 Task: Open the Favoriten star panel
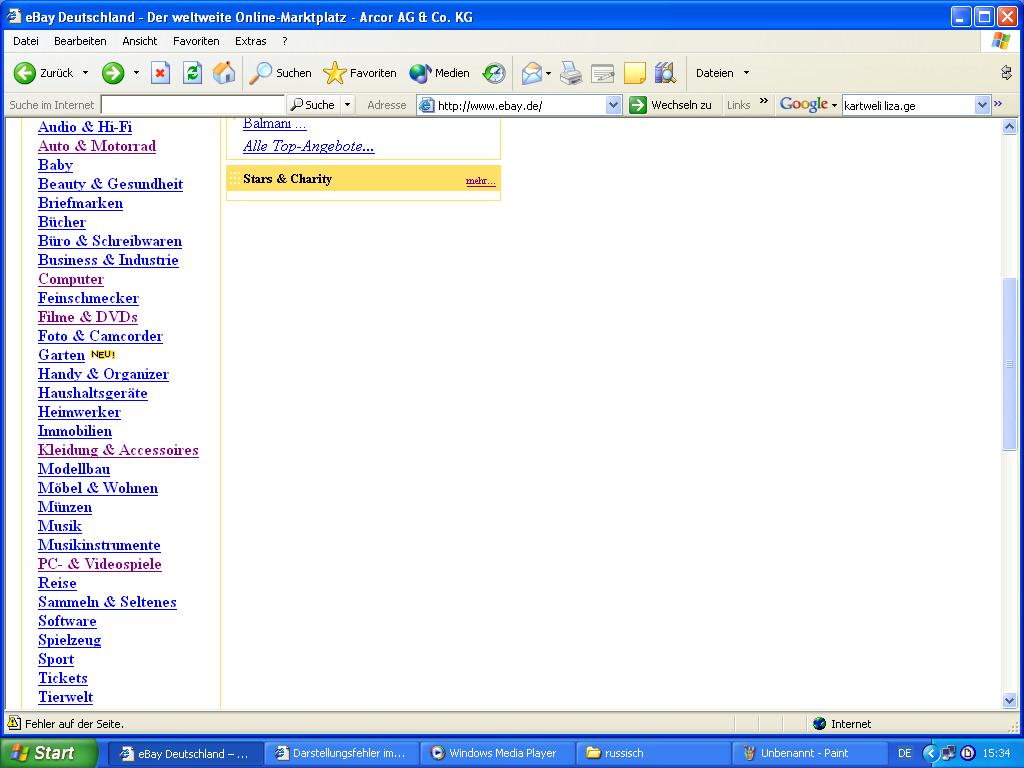point(360,72)
